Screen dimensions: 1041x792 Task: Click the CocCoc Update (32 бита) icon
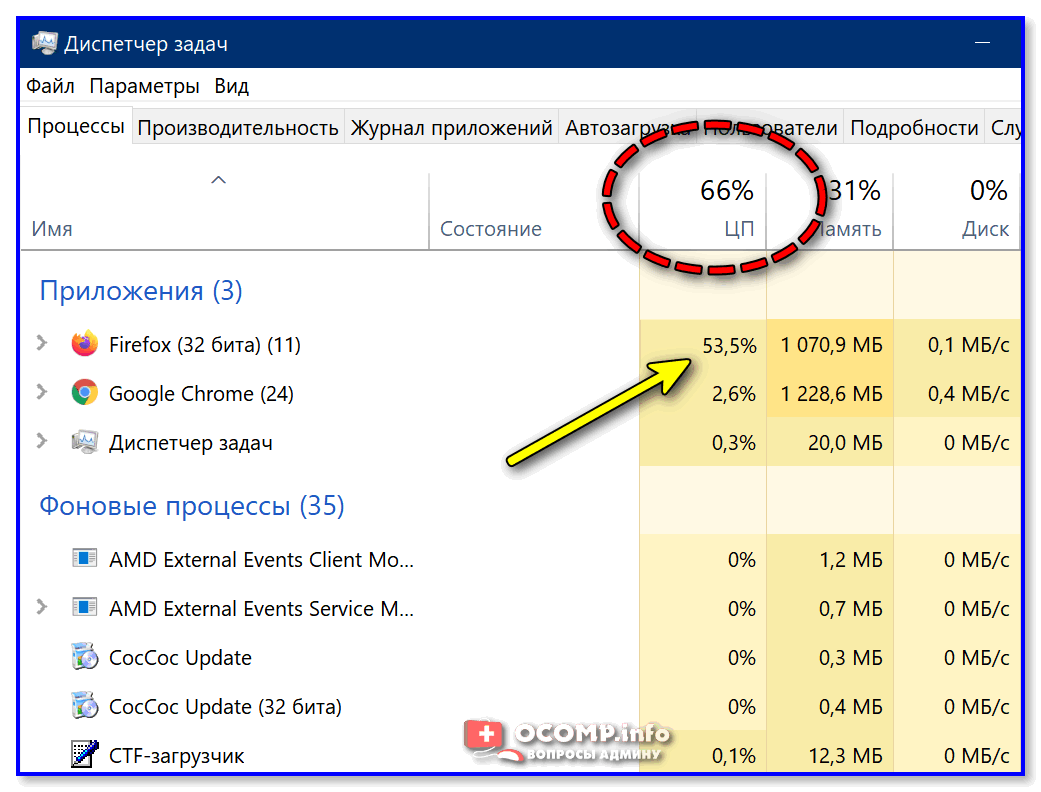click(85, 707)
